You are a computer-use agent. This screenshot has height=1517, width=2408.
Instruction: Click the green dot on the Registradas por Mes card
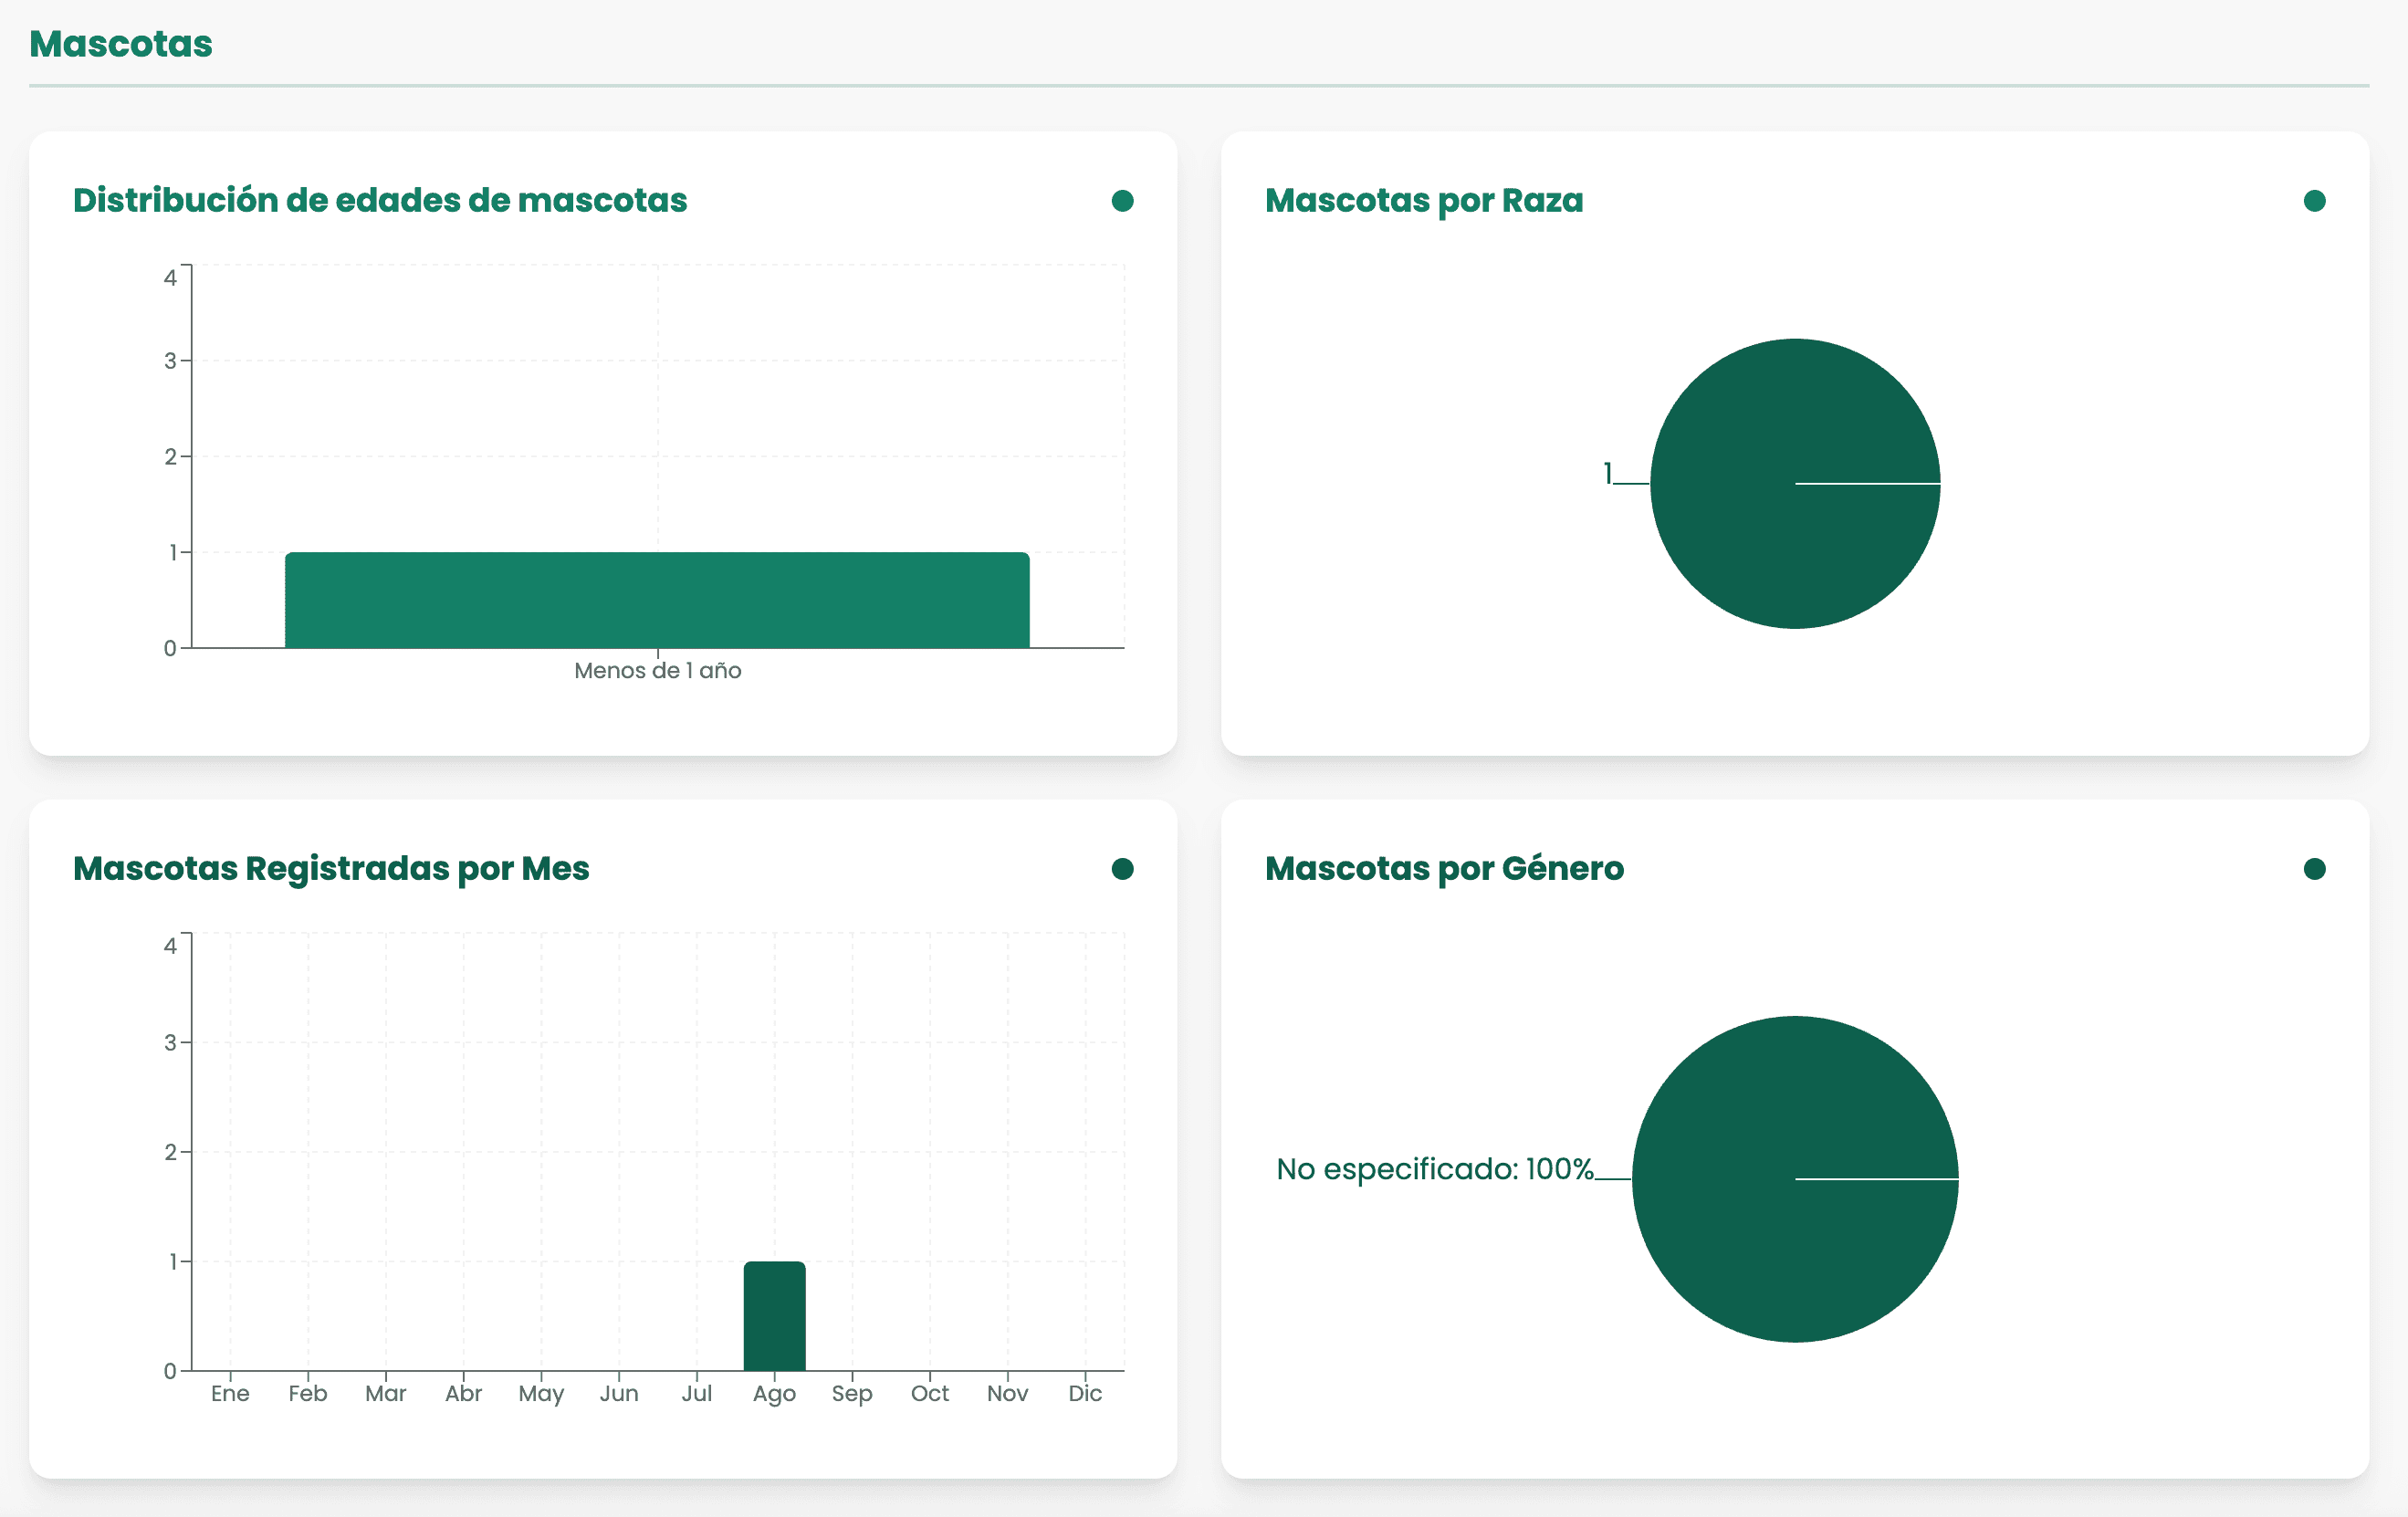1122,869
